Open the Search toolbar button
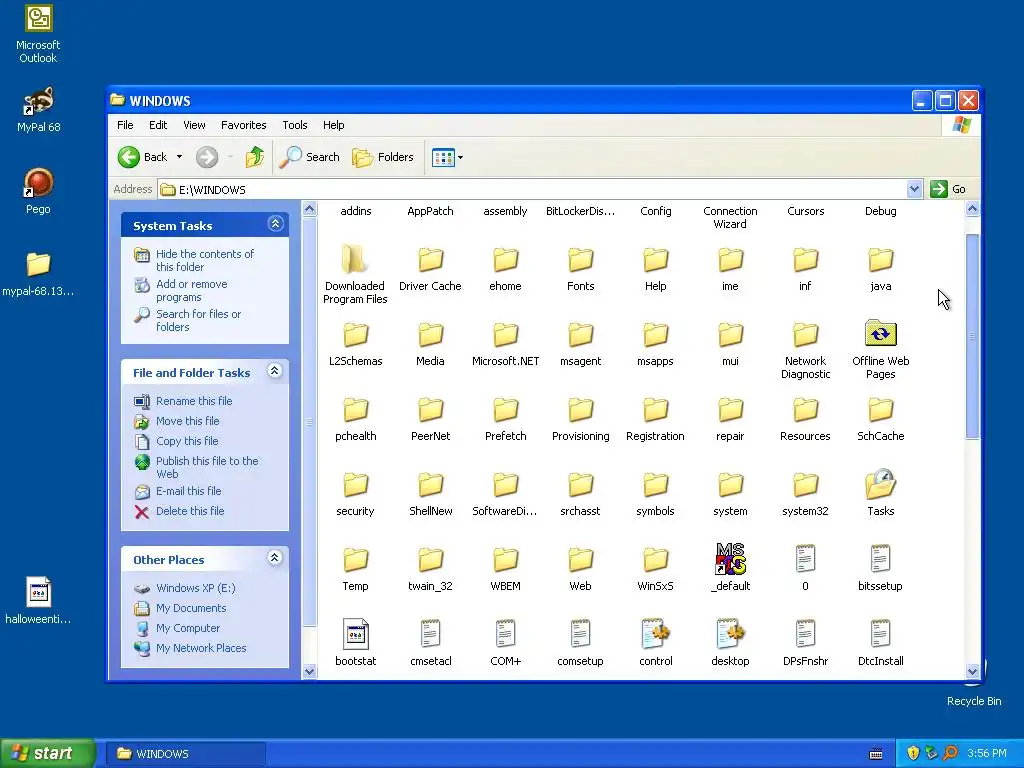This screenshot has height=768, width=1024. pos(310,157)
